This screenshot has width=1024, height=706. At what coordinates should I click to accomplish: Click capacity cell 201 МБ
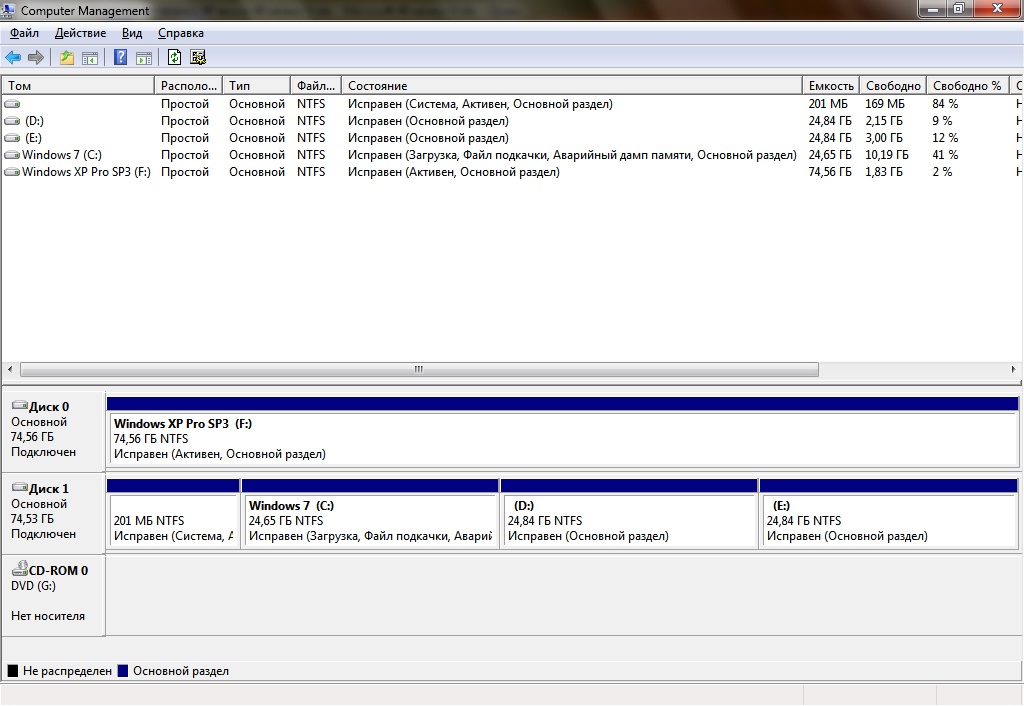tap(827, 104)
